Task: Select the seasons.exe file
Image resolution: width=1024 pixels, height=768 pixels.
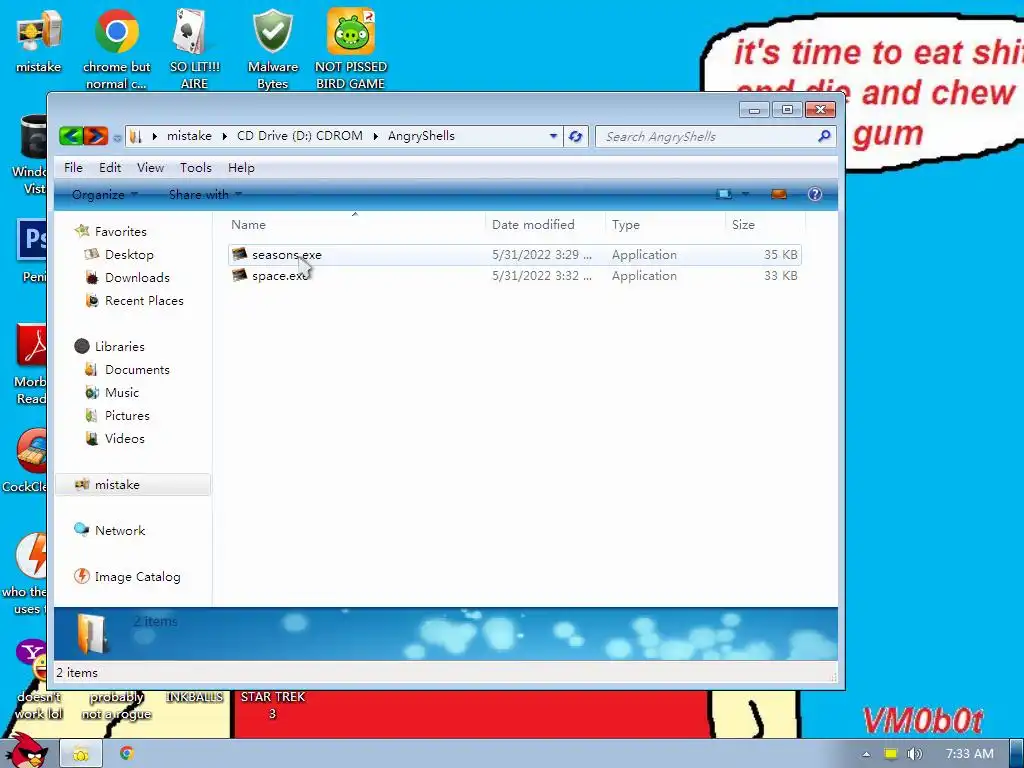Action: [x=515, y=255]
